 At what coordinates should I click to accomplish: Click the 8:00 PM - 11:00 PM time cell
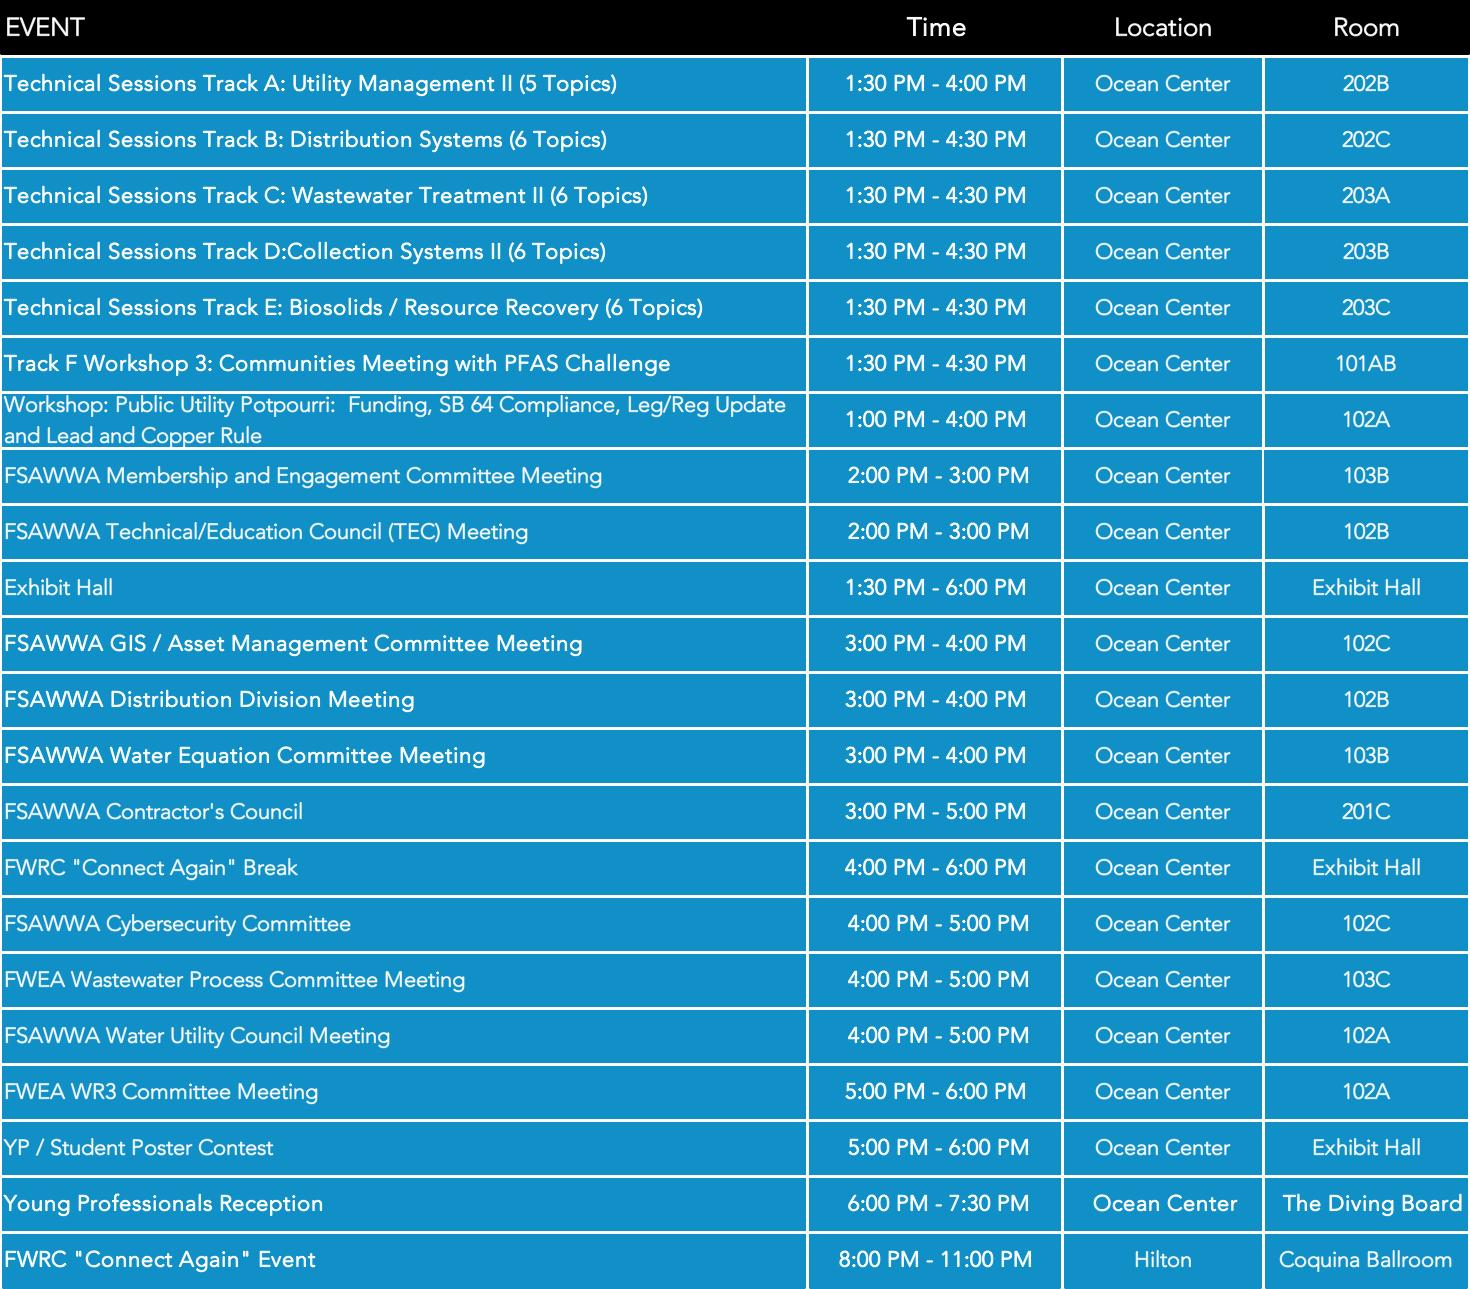(x=936, y=1260)
